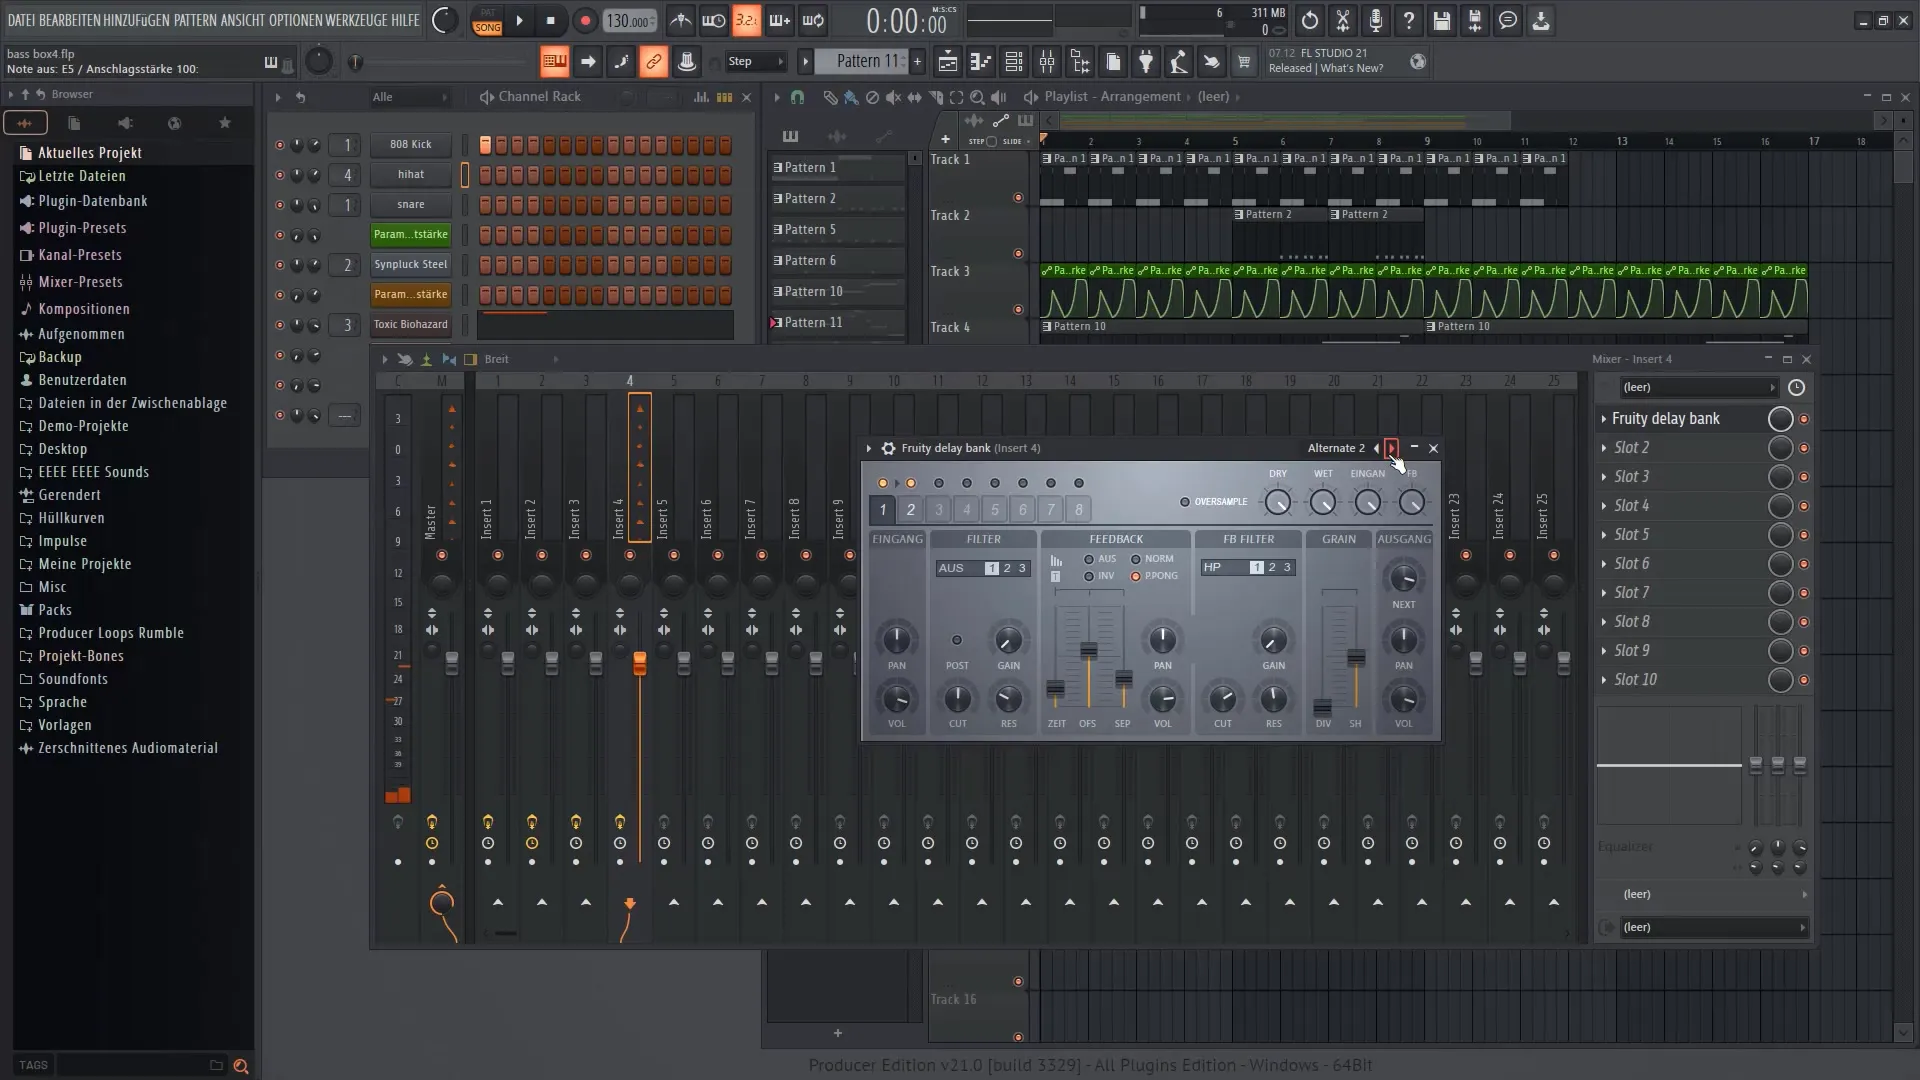The height and width of the screenshot is (1080, 1920).
Task: Open the Toxic Biohazard channel button
Action: tap(411, 324)
